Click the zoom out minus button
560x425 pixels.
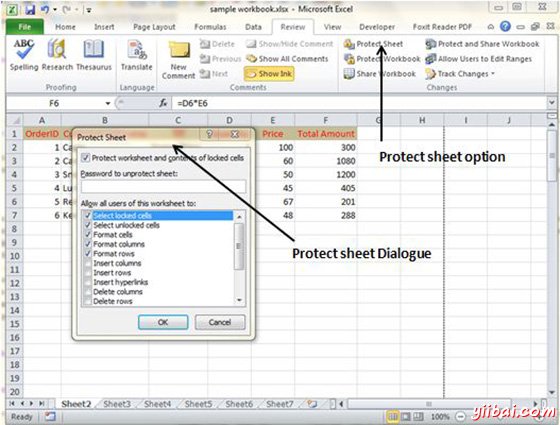461,416
